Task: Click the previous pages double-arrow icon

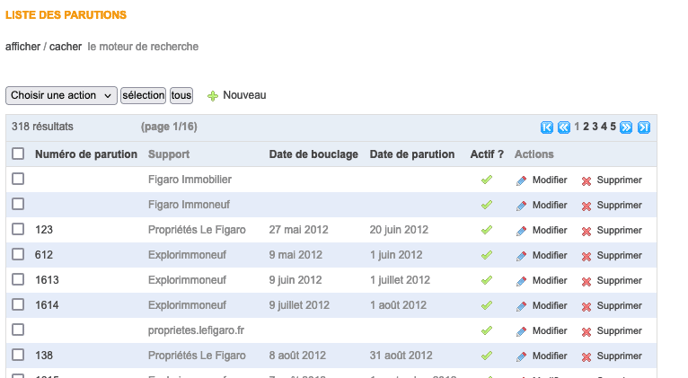Action: (x=564, y=127)
